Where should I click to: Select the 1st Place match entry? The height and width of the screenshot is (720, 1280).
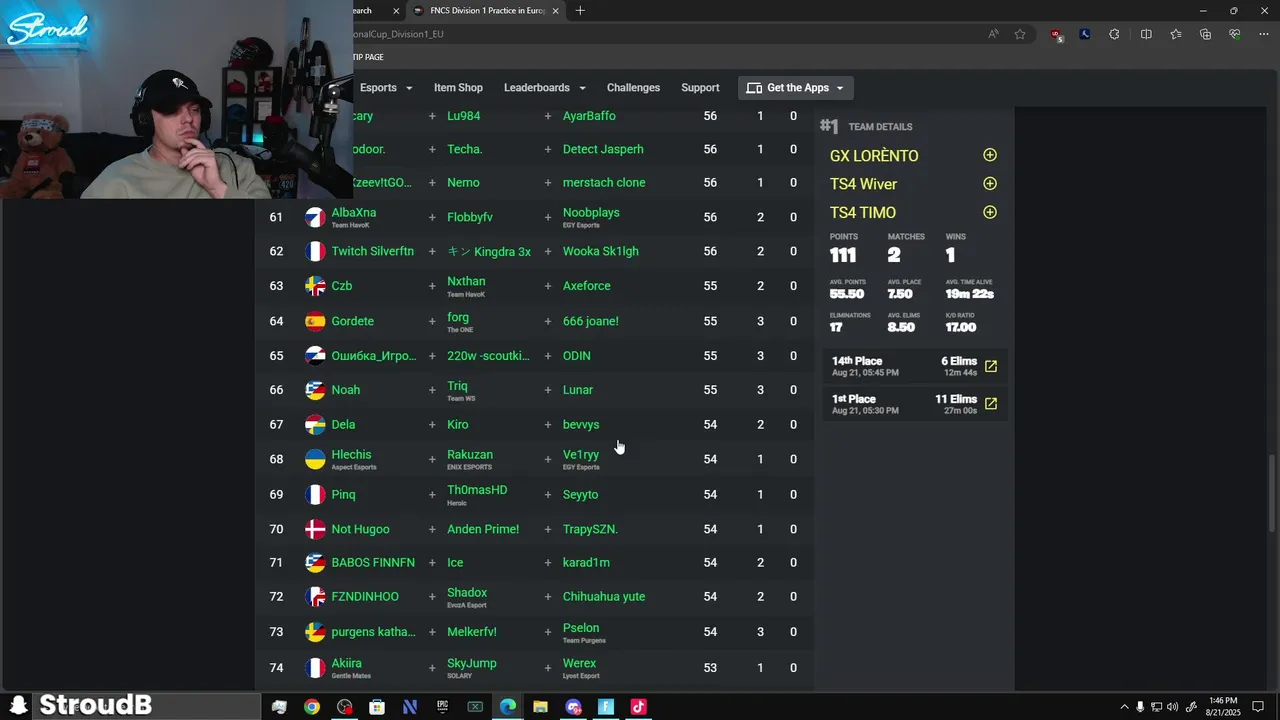coord(915,404)
